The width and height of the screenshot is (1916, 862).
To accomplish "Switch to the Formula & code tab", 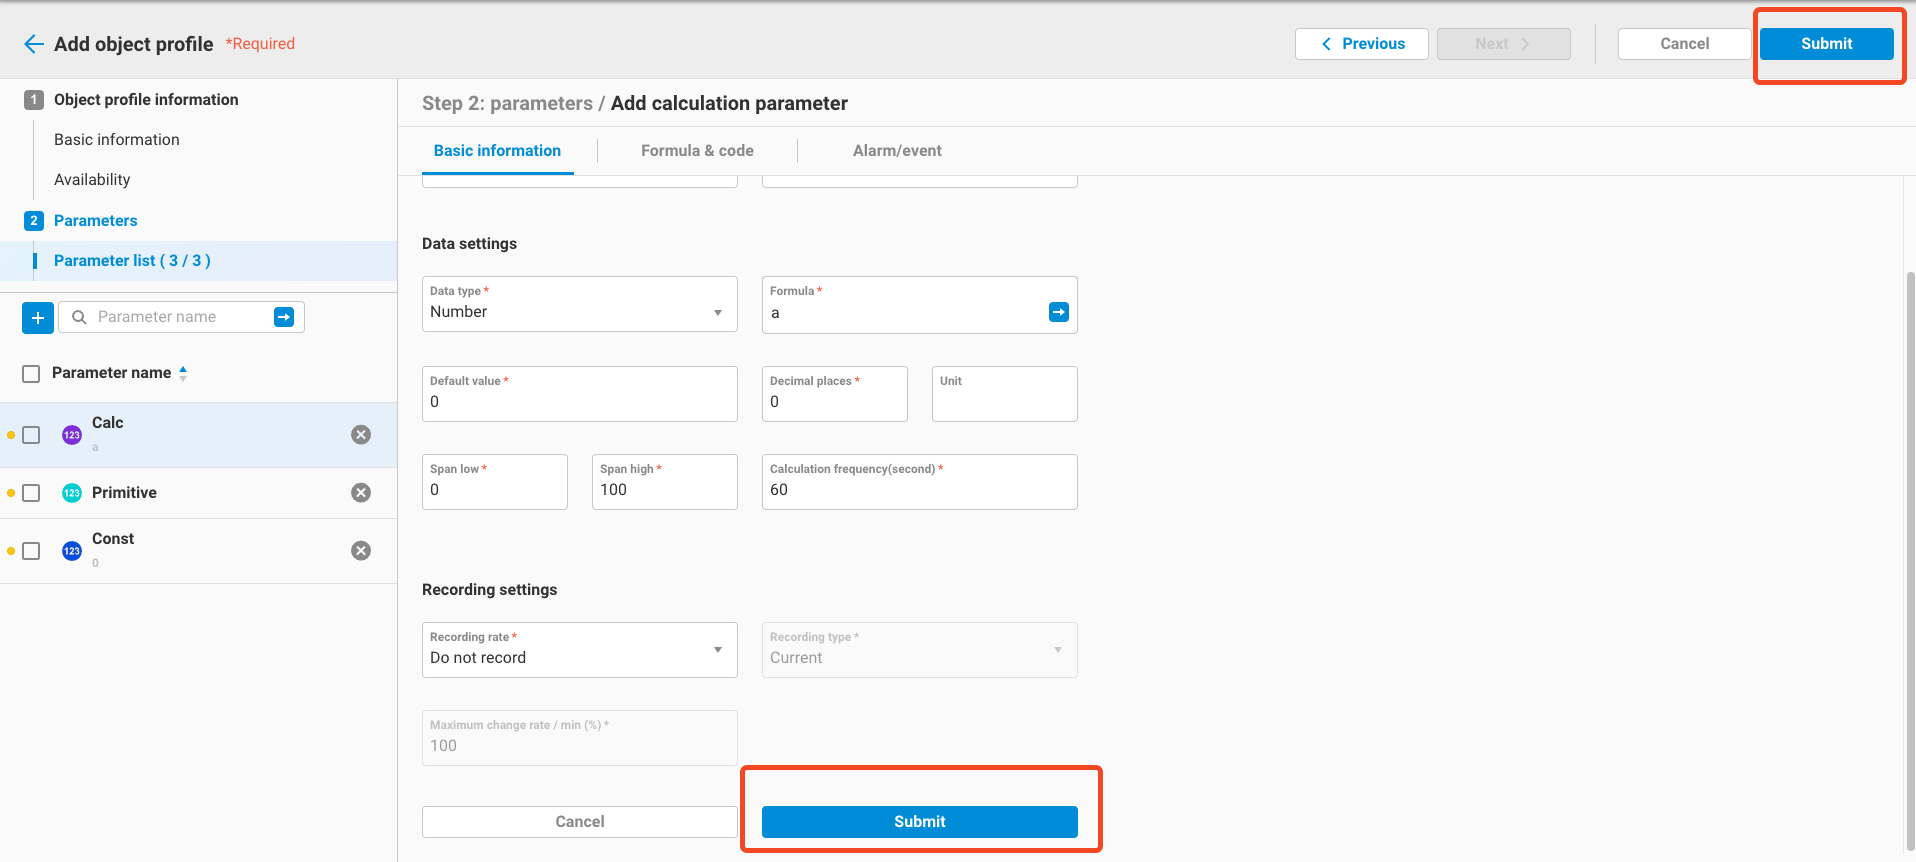I will [x=697, y=151].
